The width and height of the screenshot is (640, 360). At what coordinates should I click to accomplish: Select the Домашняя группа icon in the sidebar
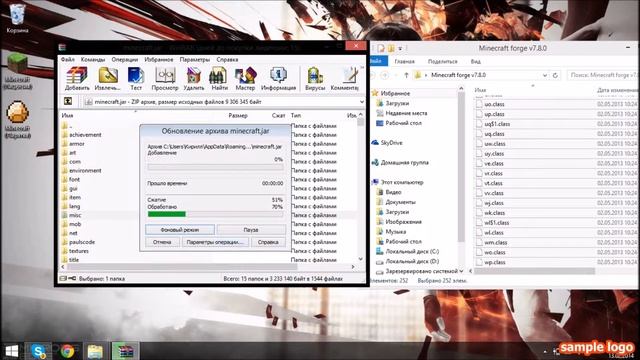(375, 162)
